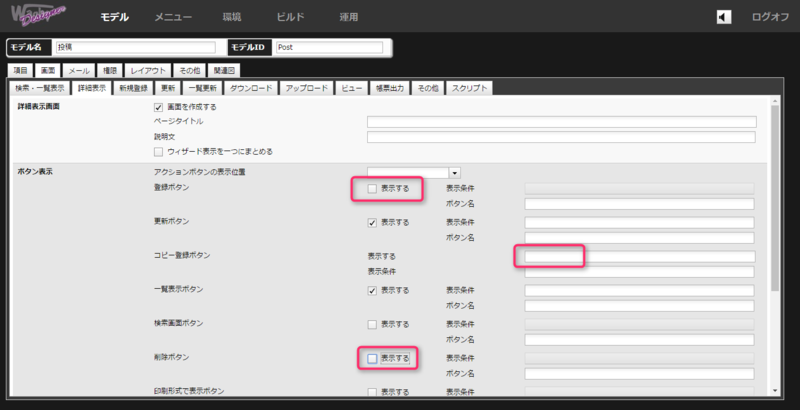
Task: Click 一覧表示ボタン's 表示条件 input field
Action: click(639, 291)
